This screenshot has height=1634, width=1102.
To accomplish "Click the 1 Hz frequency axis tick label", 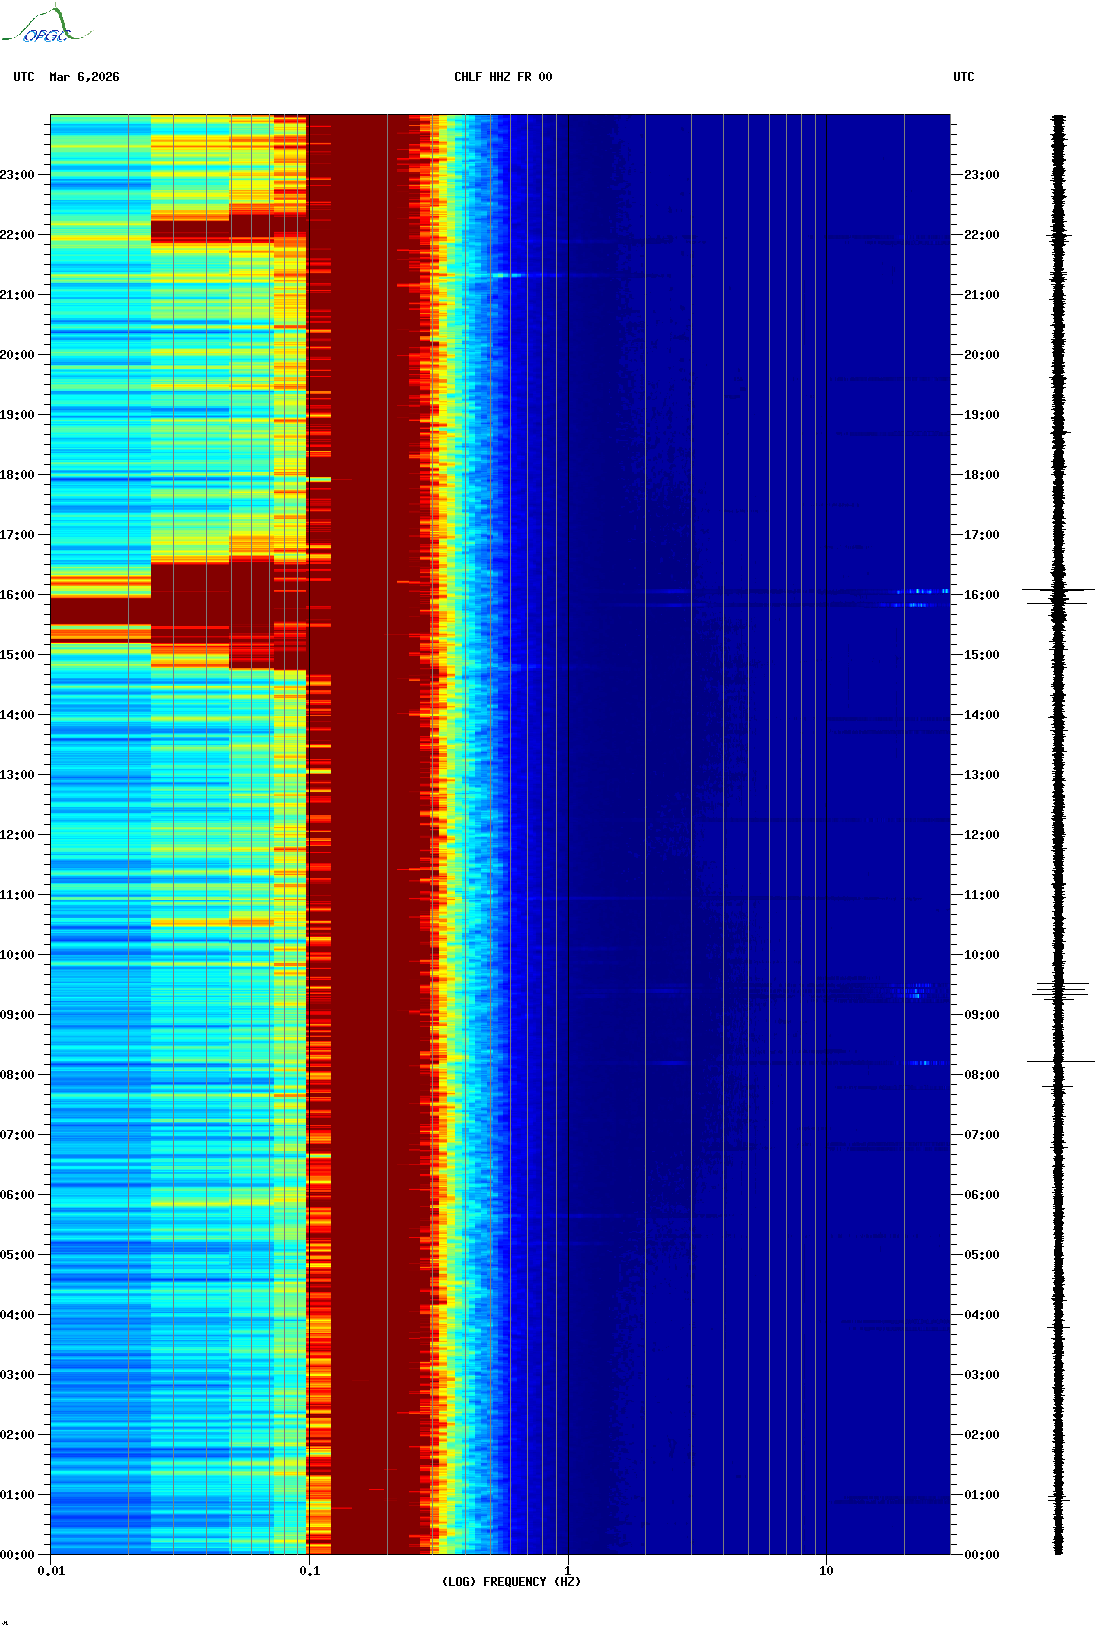I will (568, 1570).
